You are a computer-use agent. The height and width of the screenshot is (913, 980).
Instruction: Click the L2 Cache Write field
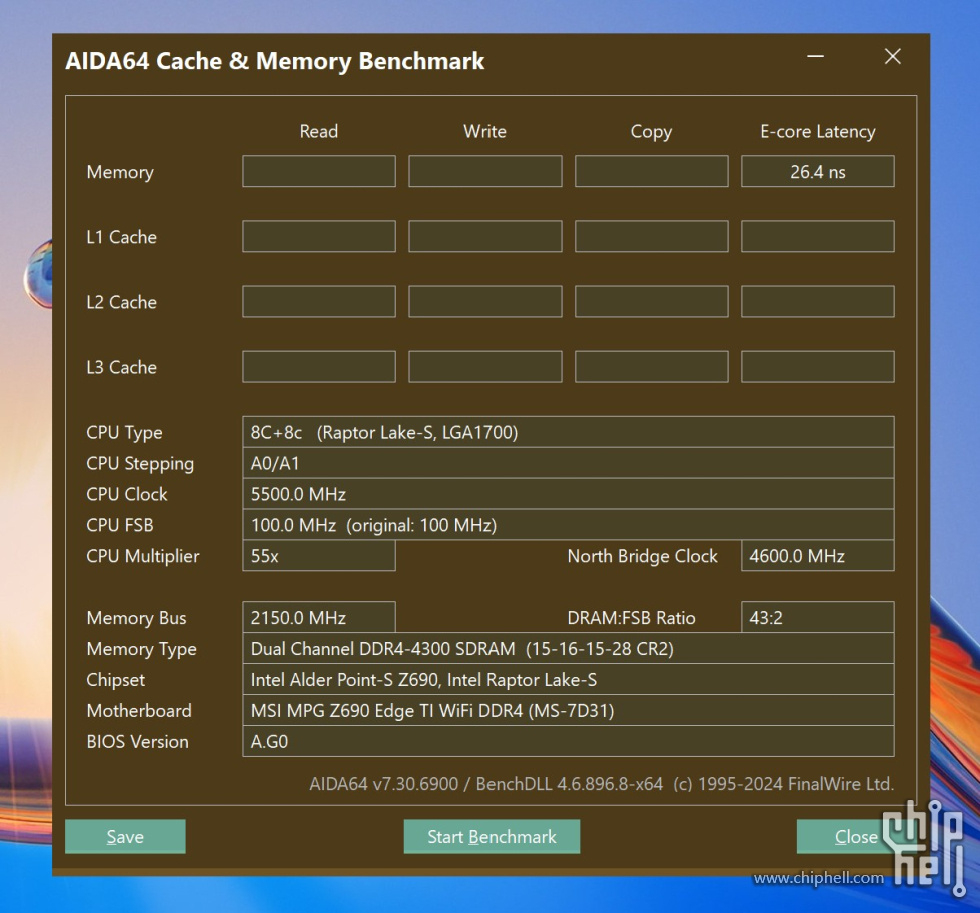click(x=485, y=301)
